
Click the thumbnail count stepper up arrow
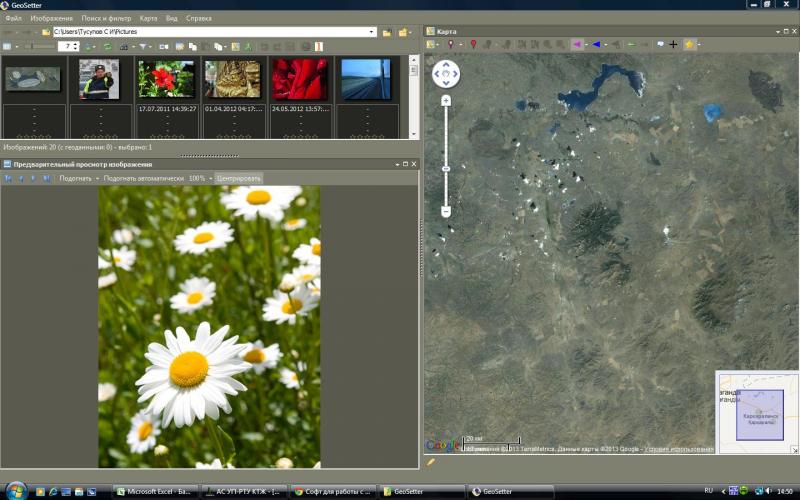point(76,44)
